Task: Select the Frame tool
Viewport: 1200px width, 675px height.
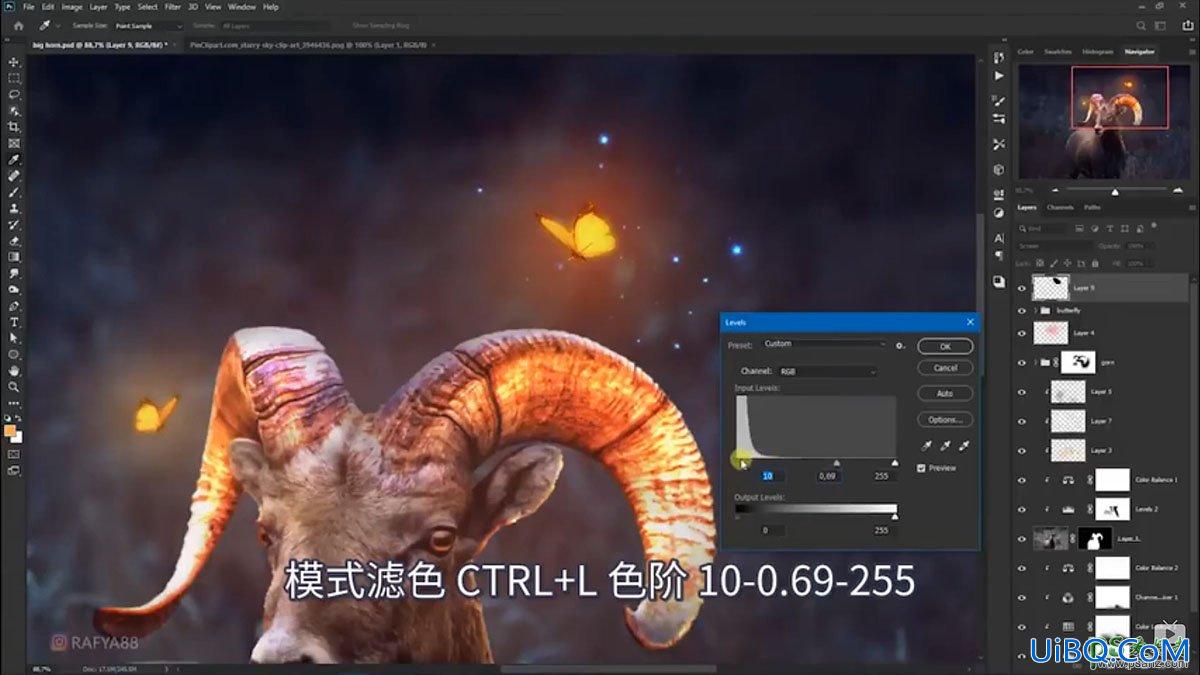Action: (14, 143)
